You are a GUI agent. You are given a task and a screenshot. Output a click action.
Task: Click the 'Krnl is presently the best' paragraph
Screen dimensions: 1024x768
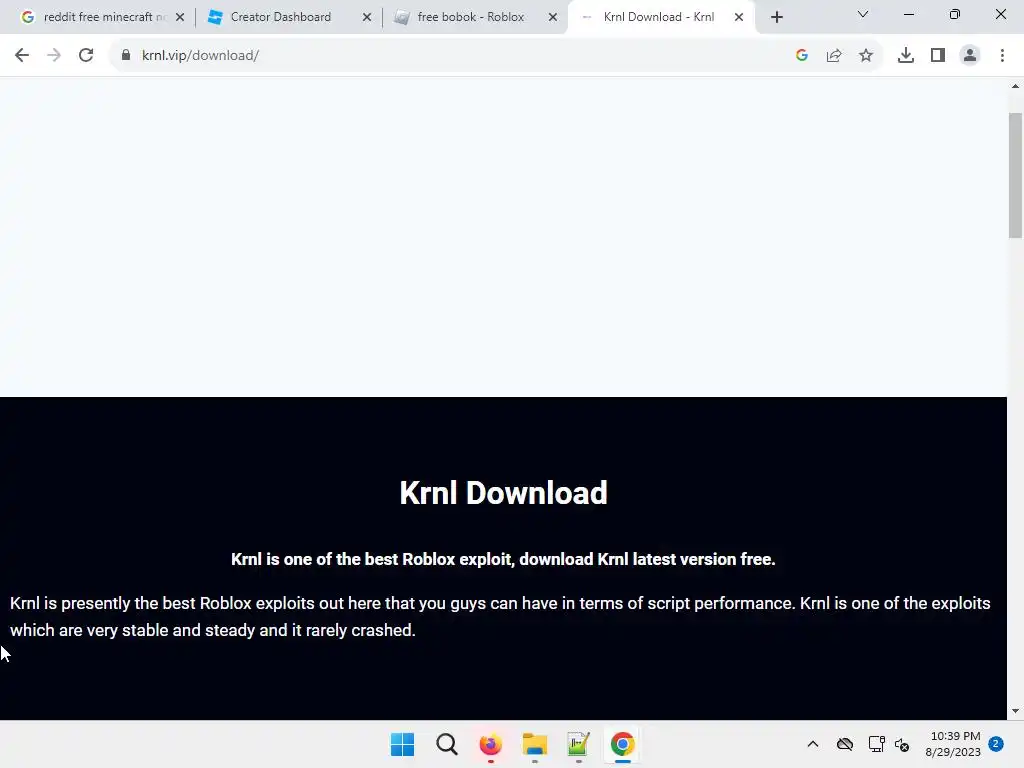tap(500, 616)
